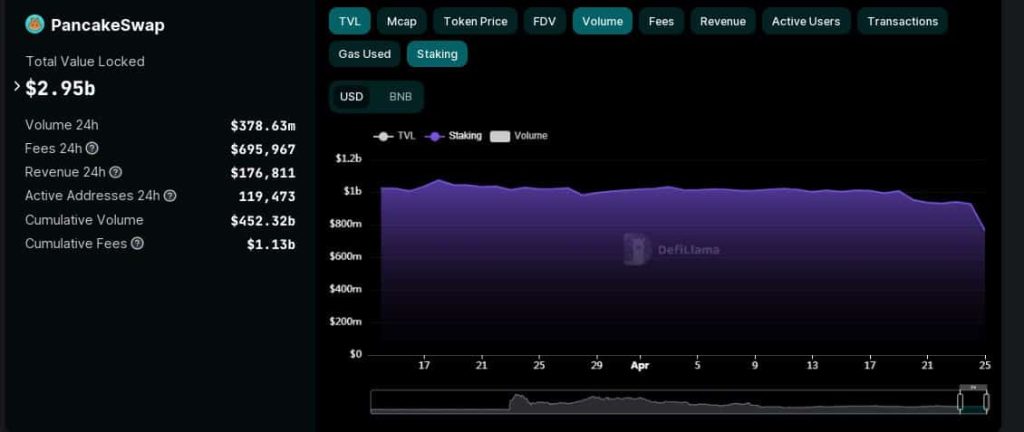Show Token Price on the chart
The height and width of the screenshot is (432, 1024).
pyautogui.click(x=475, y=21)
